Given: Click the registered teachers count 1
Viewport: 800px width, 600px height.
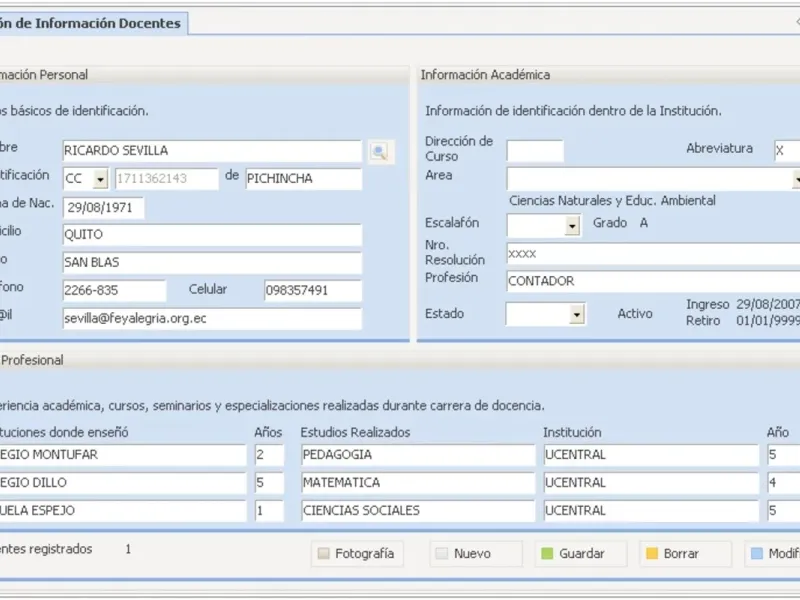Looking at the screenshot, I should (128, 549).
